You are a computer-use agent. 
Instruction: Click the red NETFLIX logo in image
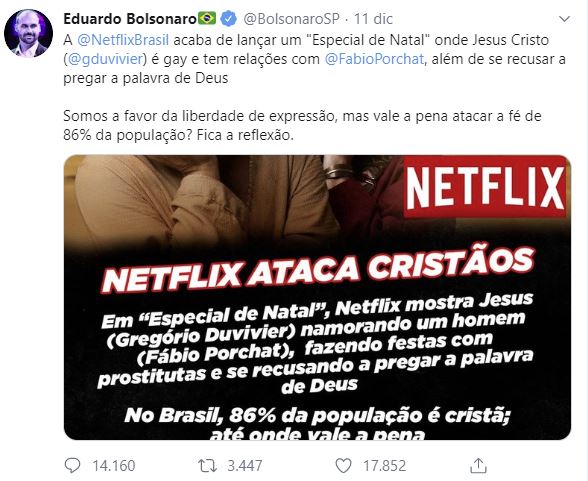tap(485, 186)
